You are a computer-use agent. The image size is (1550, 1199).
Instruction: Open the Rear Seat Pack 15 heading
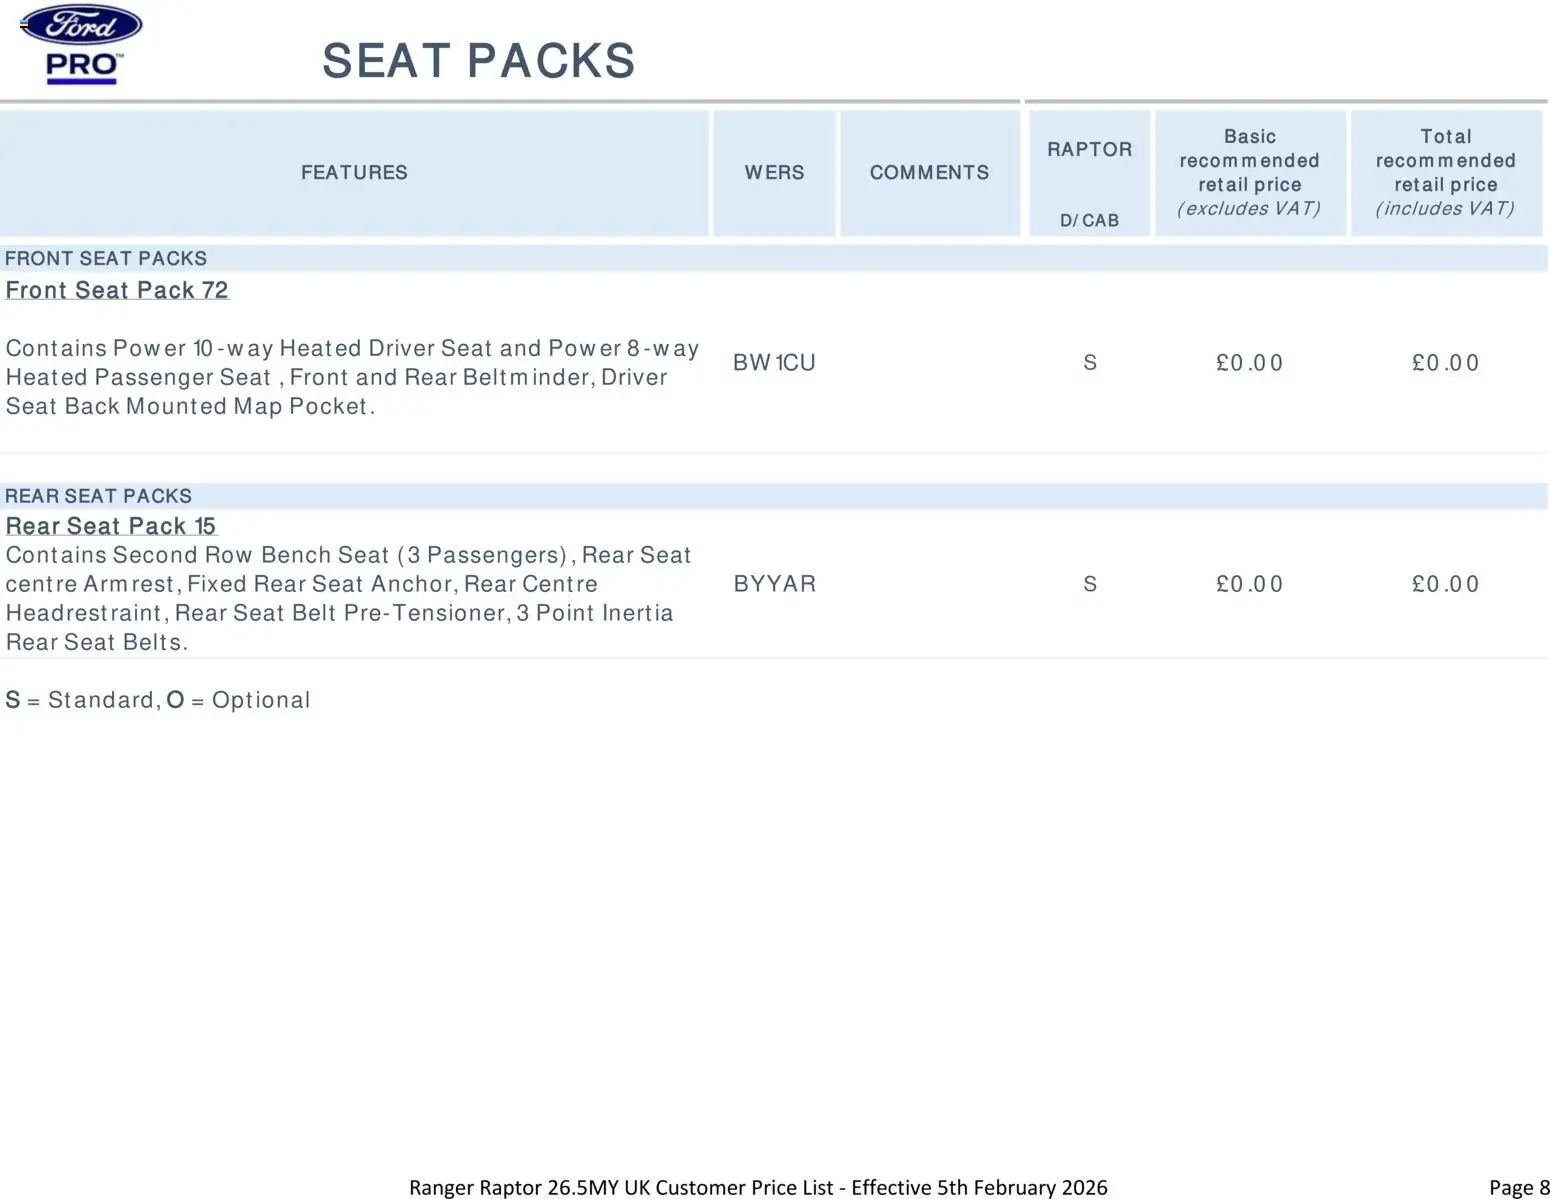(111, 526)
